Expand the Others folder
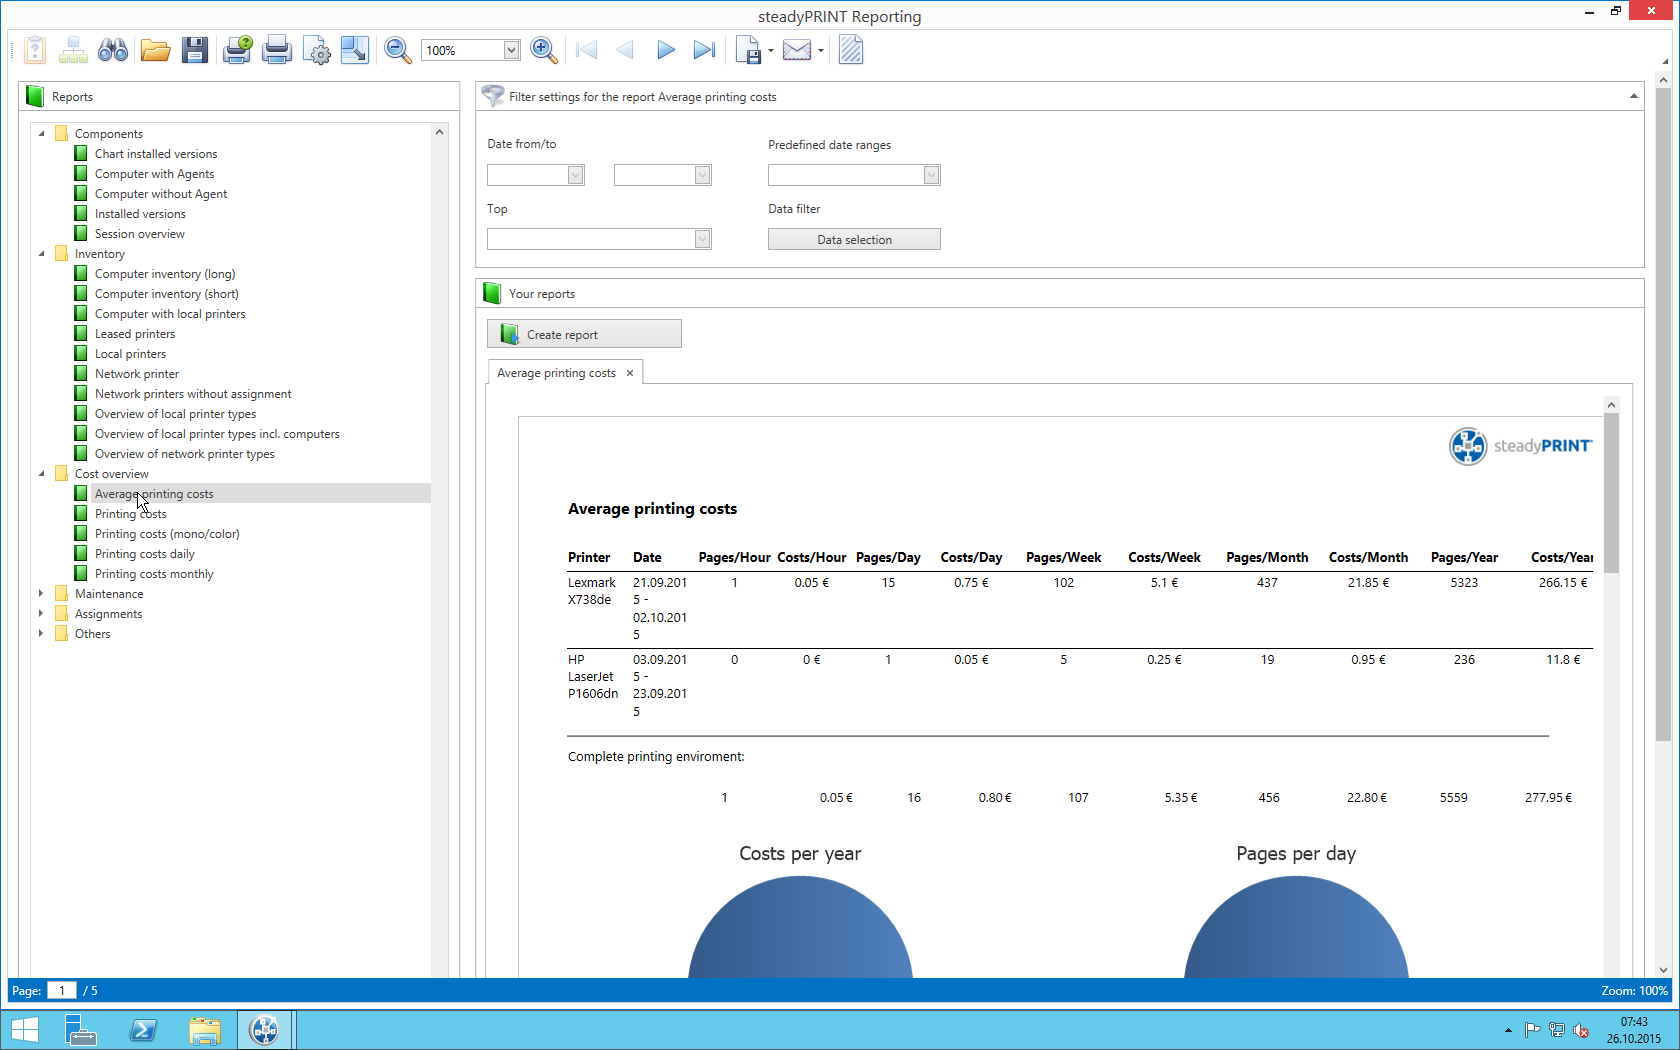Image resolution: width=1680 pixels, height=1050 pixels. [41, 634]
